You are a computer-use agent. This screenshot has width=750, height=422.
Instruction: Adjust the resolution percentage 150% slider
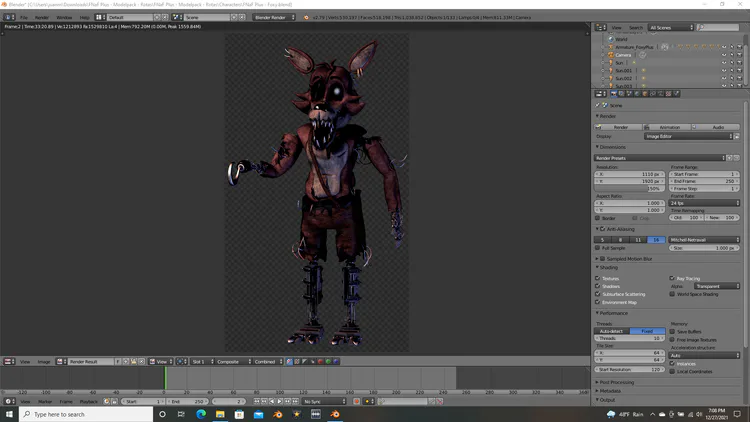[x=629, y=189]
